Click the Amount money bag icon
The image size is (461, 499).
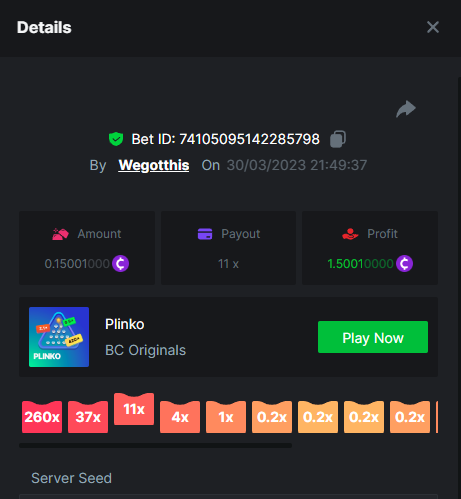coord(60,234)
